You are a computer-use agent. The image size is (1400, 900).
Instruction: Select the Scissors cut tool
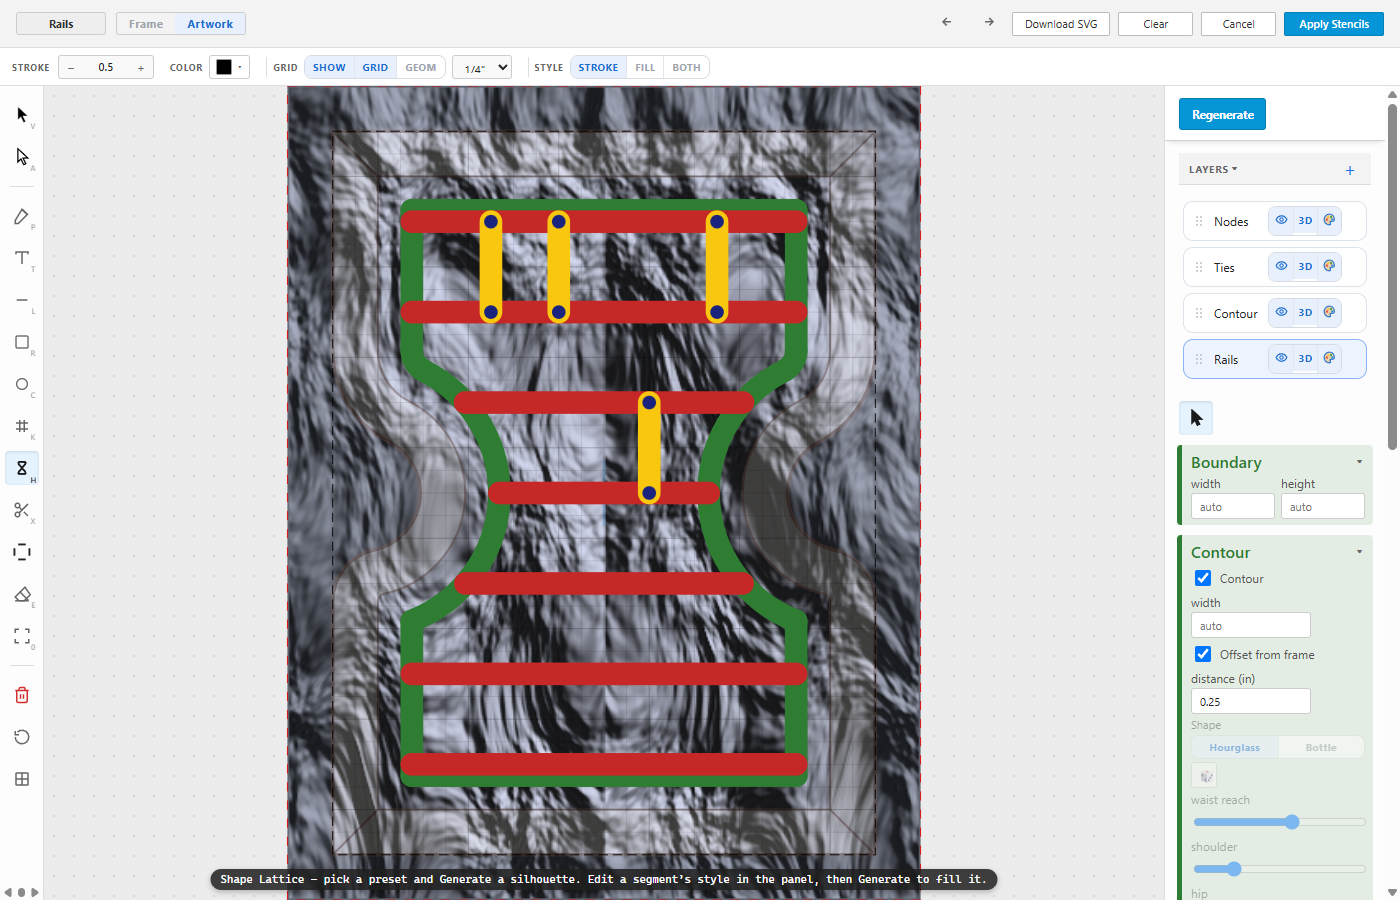tap(22, 510)
